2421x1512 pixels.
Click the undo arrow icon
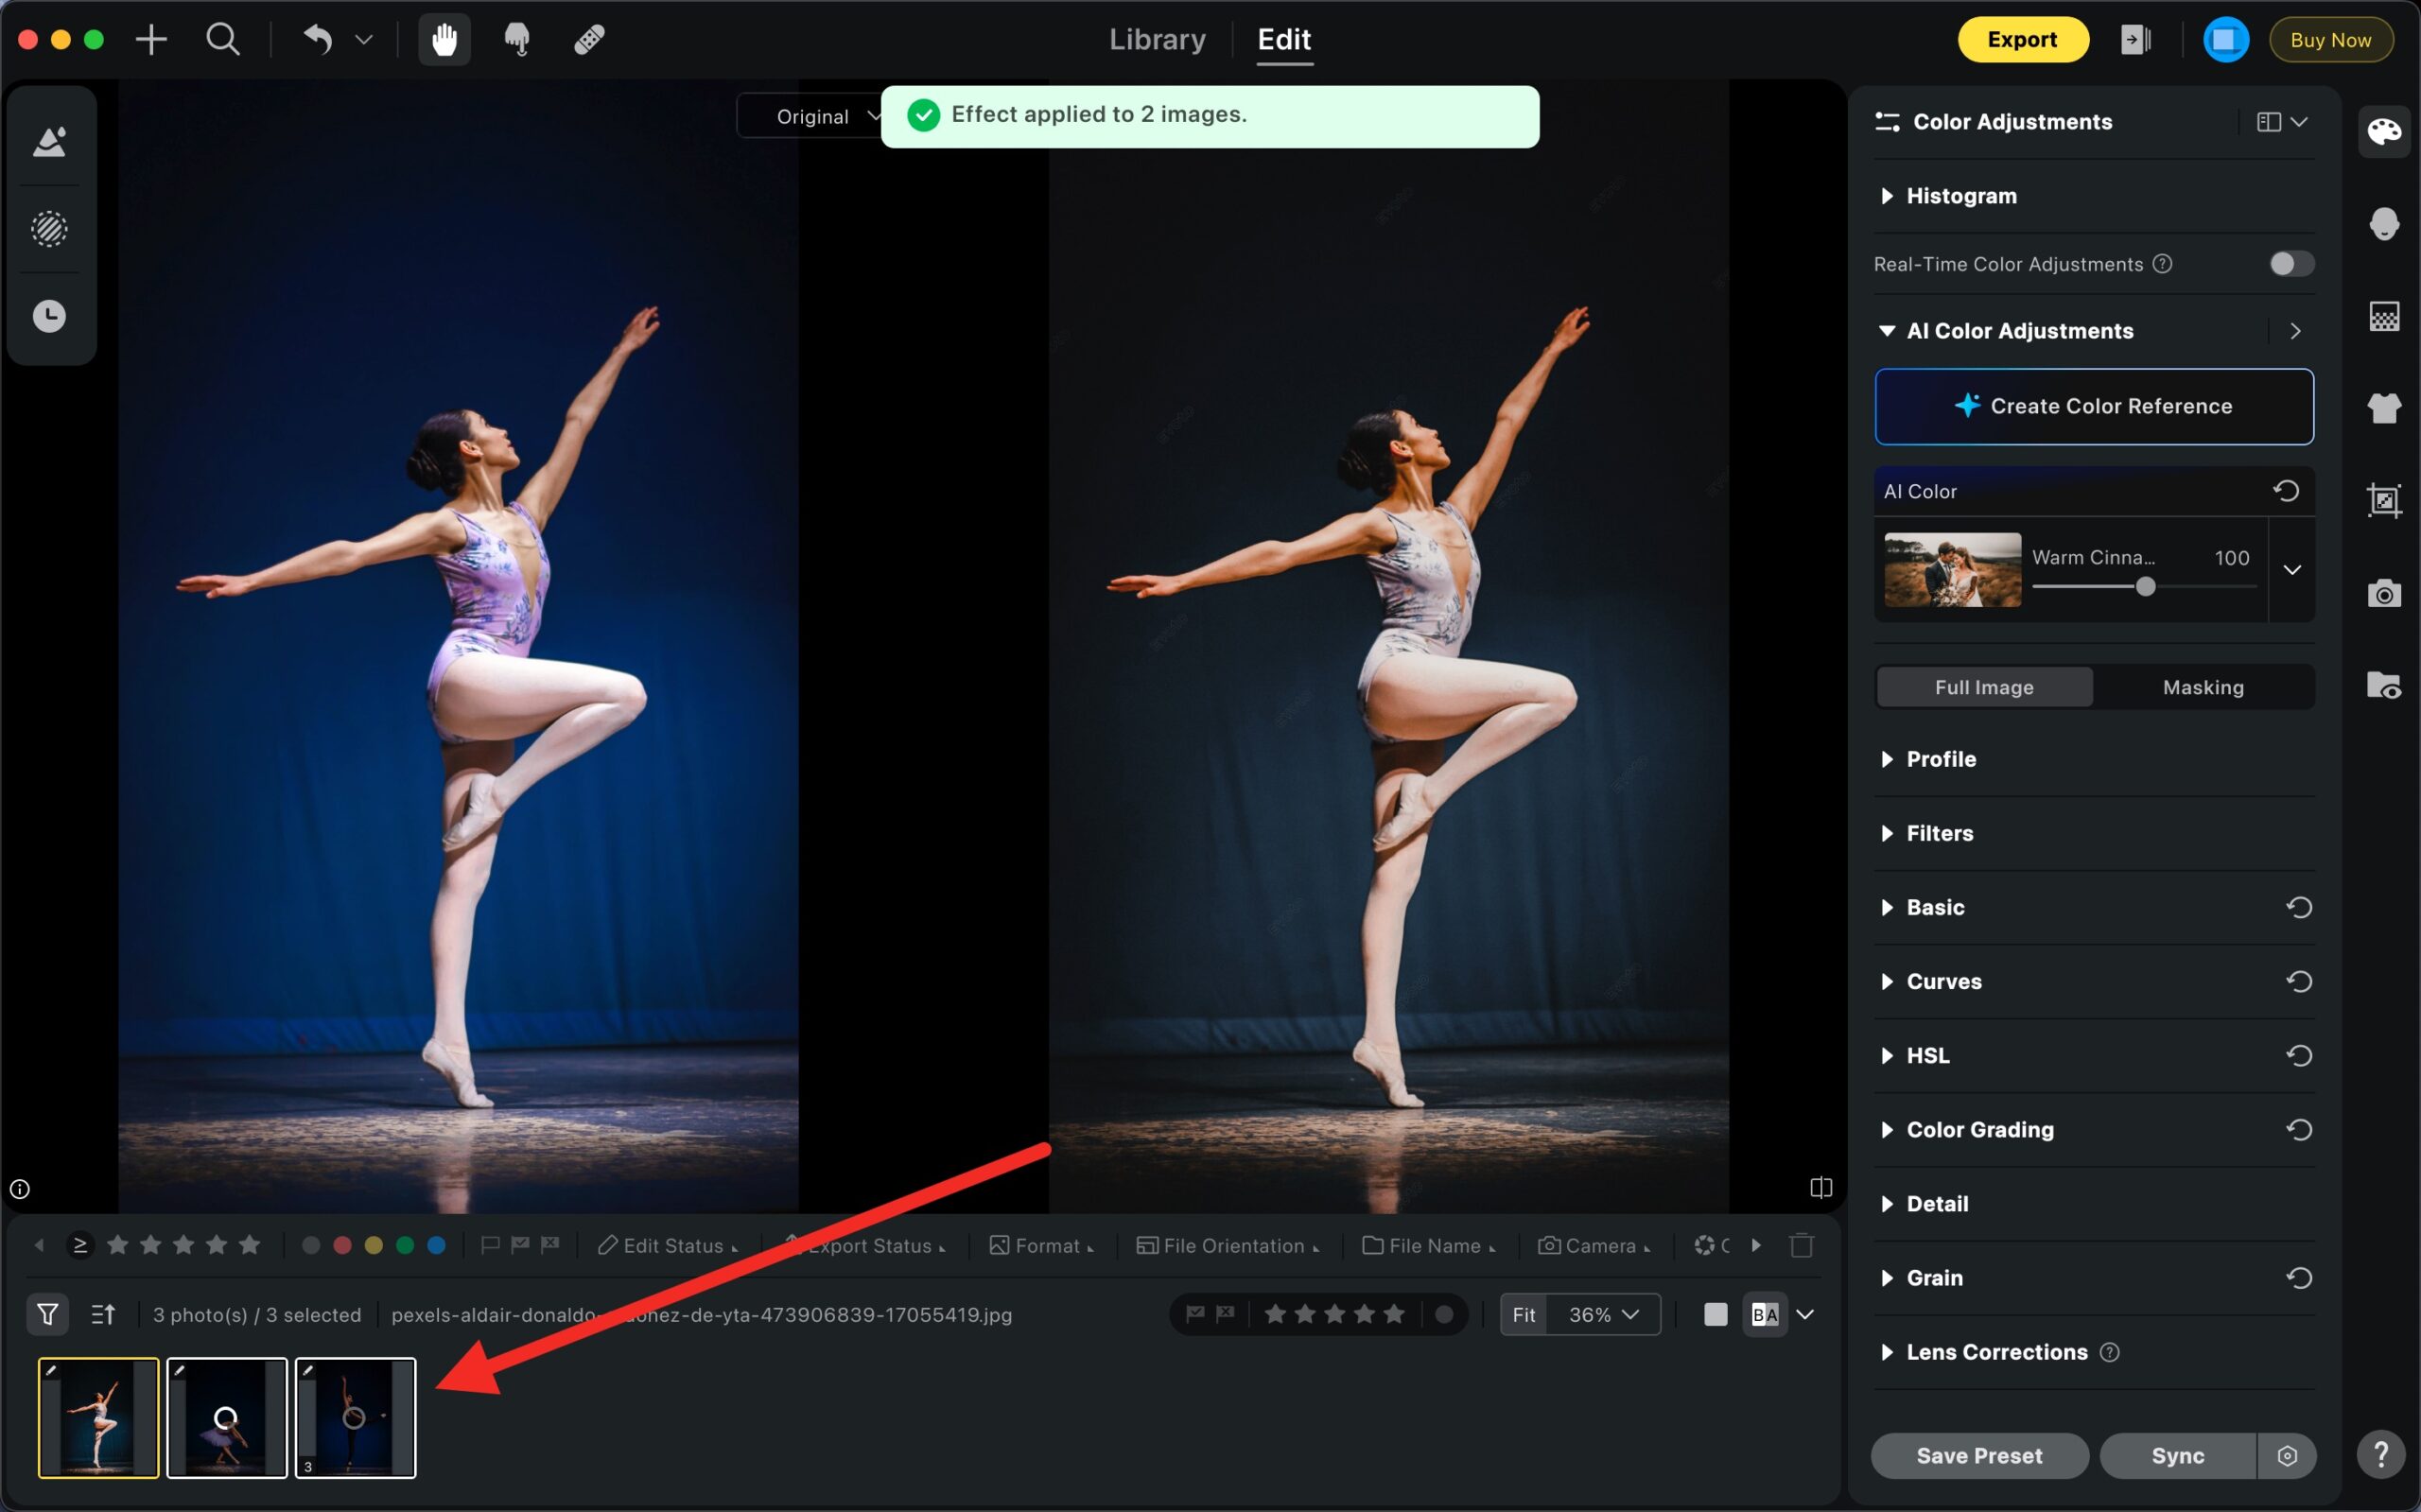coord(318,40)
